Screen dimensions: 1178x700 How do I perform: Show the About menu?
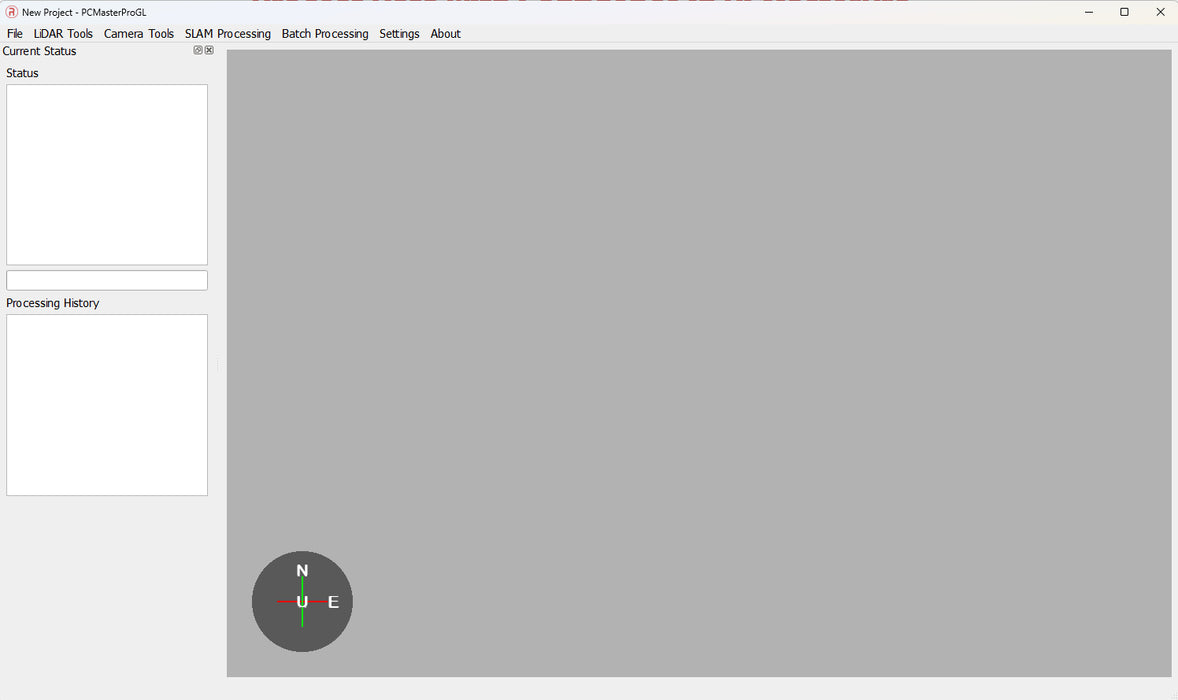click(x=445, y=34)
